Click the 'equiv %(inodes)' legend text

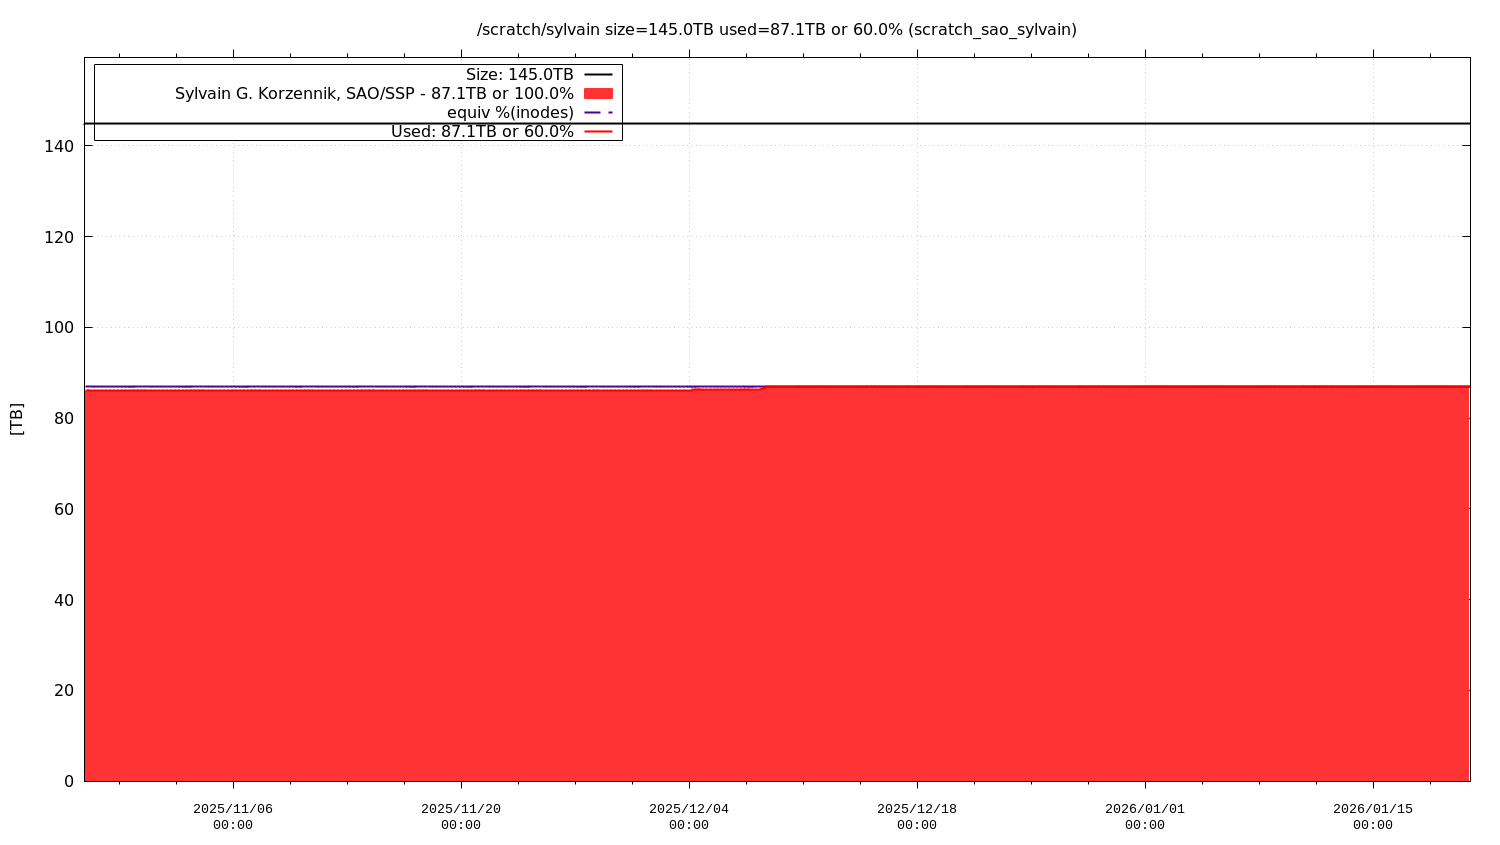tap(510, 112)
